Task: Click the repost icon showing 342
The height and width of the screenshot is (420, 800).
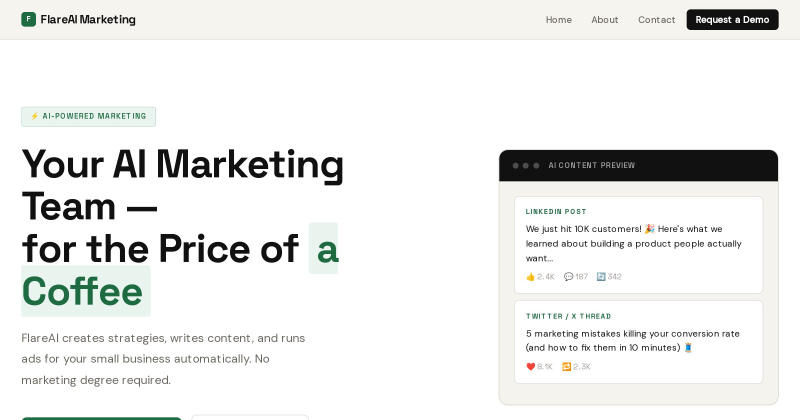Action: [x=601, y=277]
